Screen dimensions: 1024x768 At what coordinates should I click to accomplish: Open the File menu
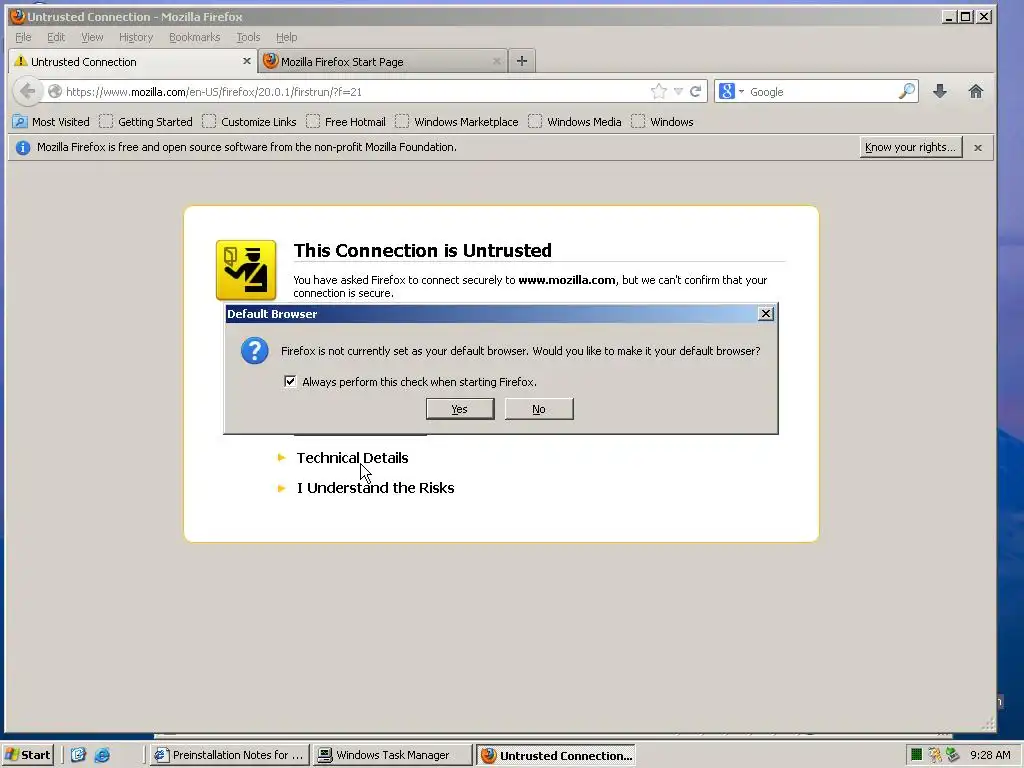click(23, 37)
